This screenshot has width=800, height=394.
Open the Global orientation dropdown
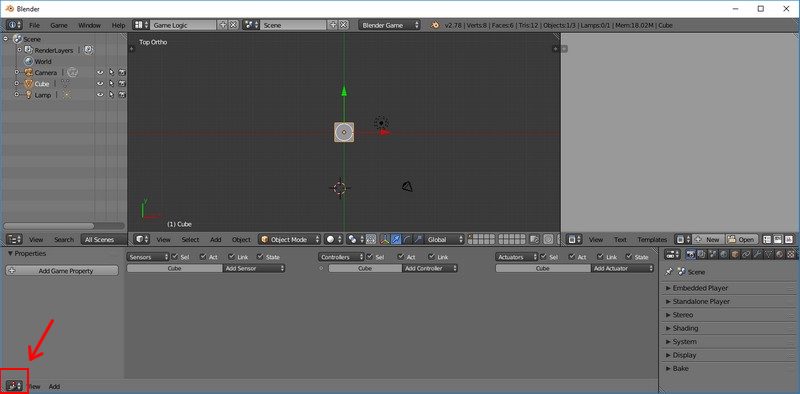[444, 239]
